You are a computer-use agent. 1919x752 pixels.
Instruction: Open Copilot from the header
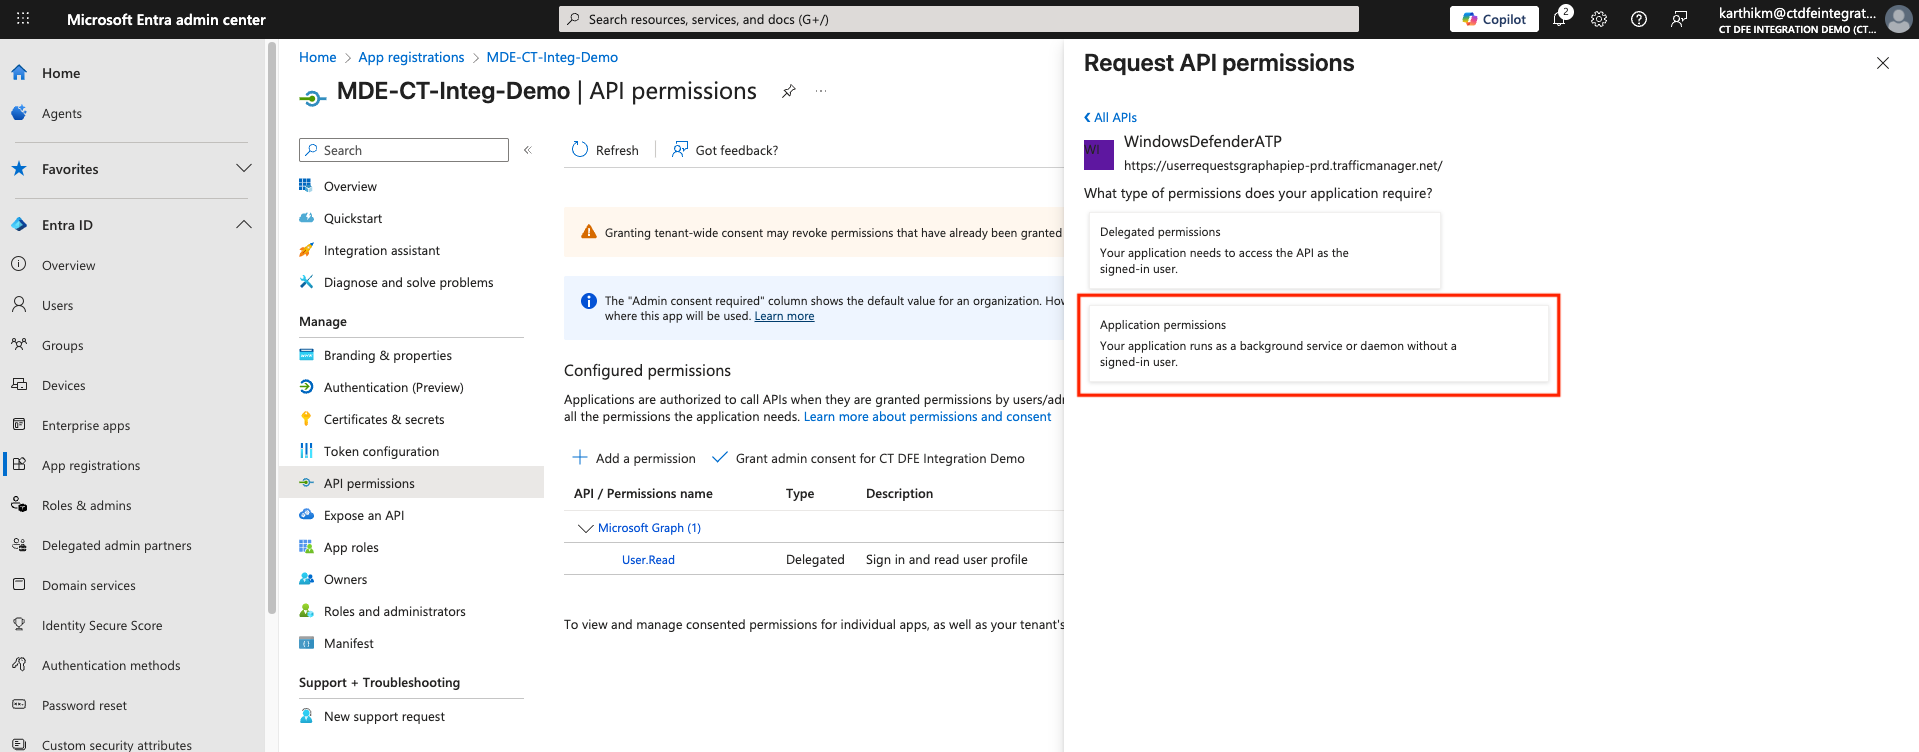[x=1494, y=19]
